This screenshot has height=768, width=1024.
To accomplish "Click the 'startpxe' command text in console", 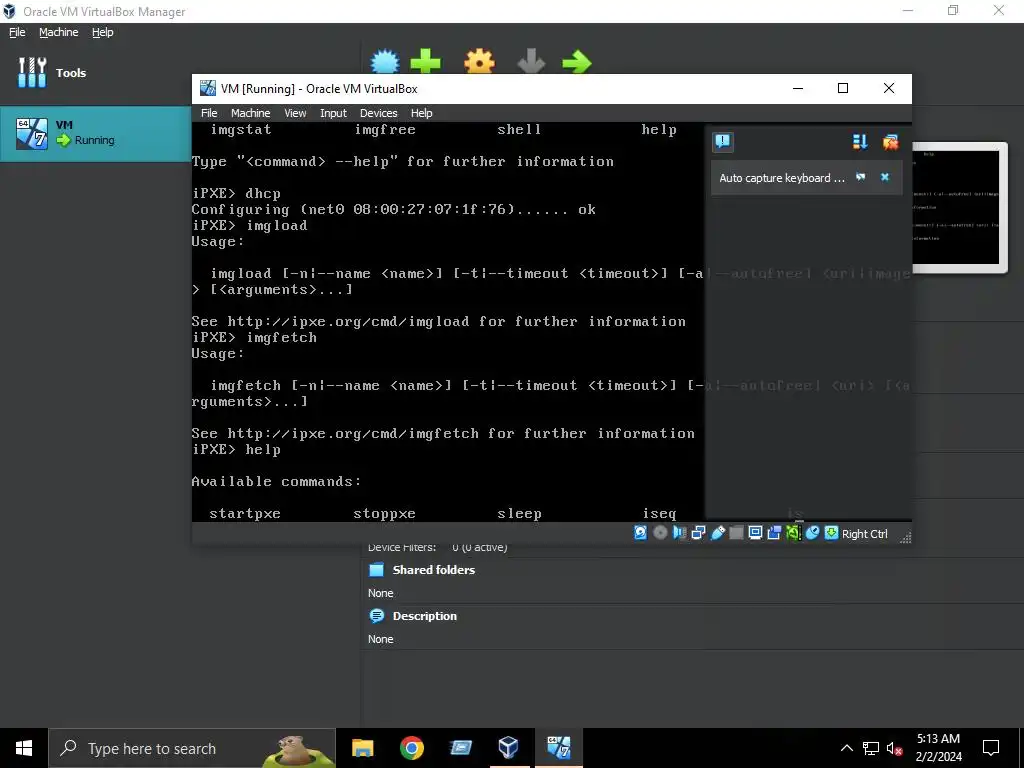I will coord(245,513).
